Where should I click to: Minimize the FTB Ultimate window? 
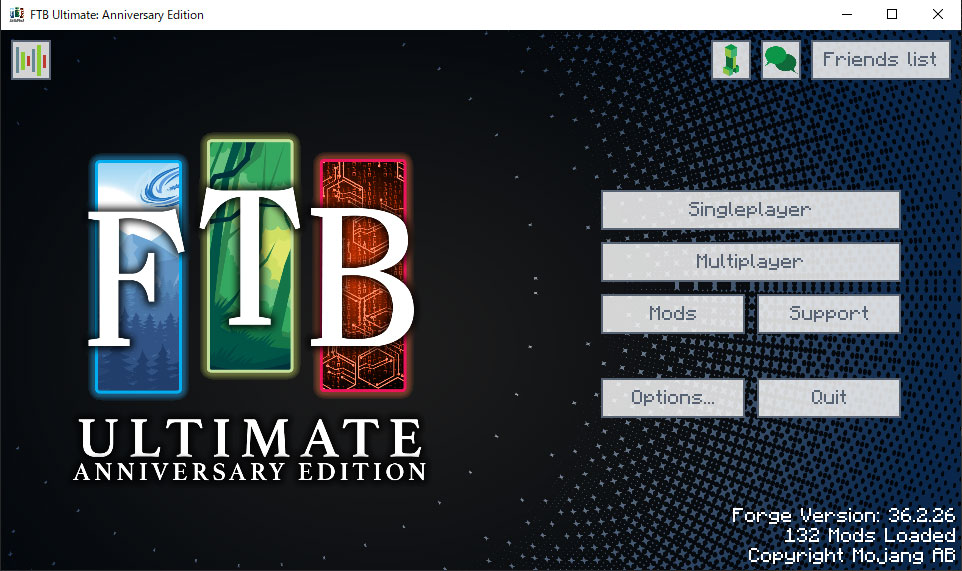847,14
